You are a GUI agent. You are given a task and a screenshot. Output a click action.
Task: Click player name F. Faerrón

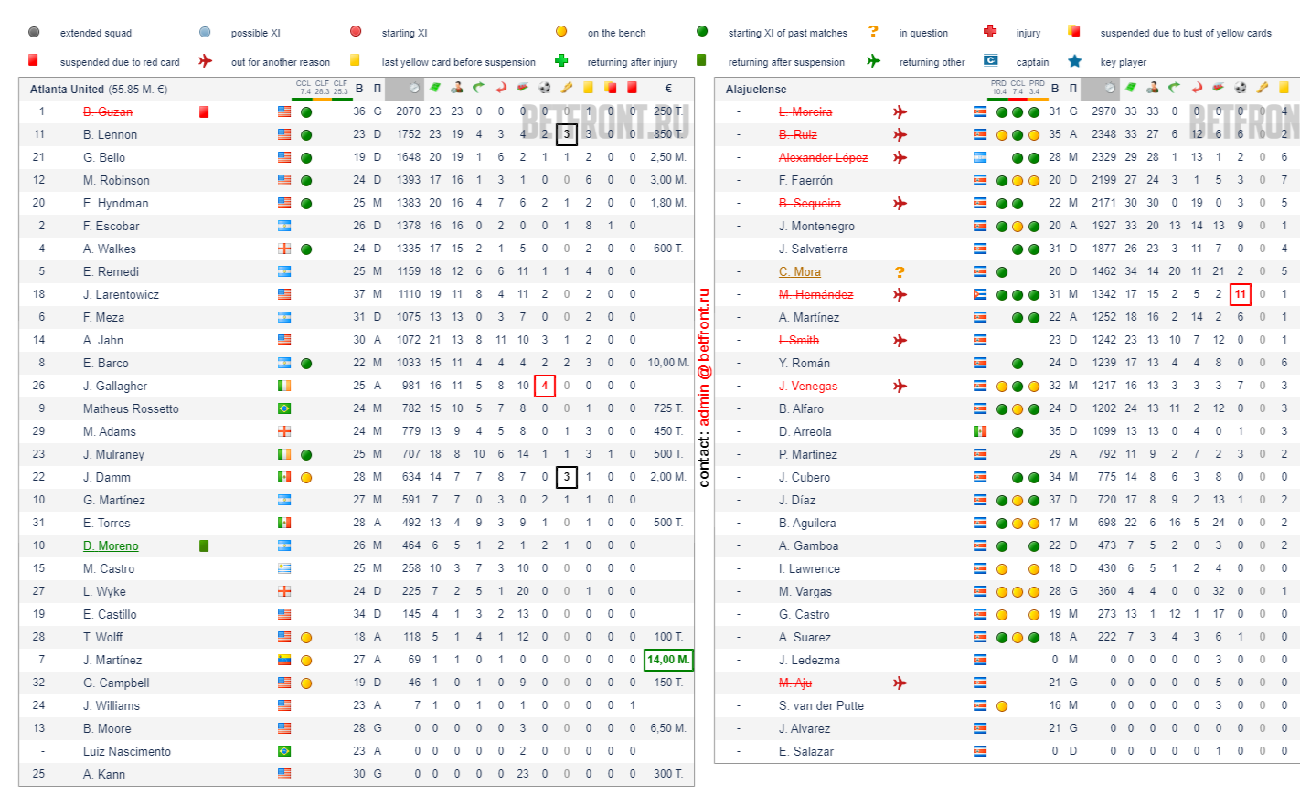pos(806,181)
